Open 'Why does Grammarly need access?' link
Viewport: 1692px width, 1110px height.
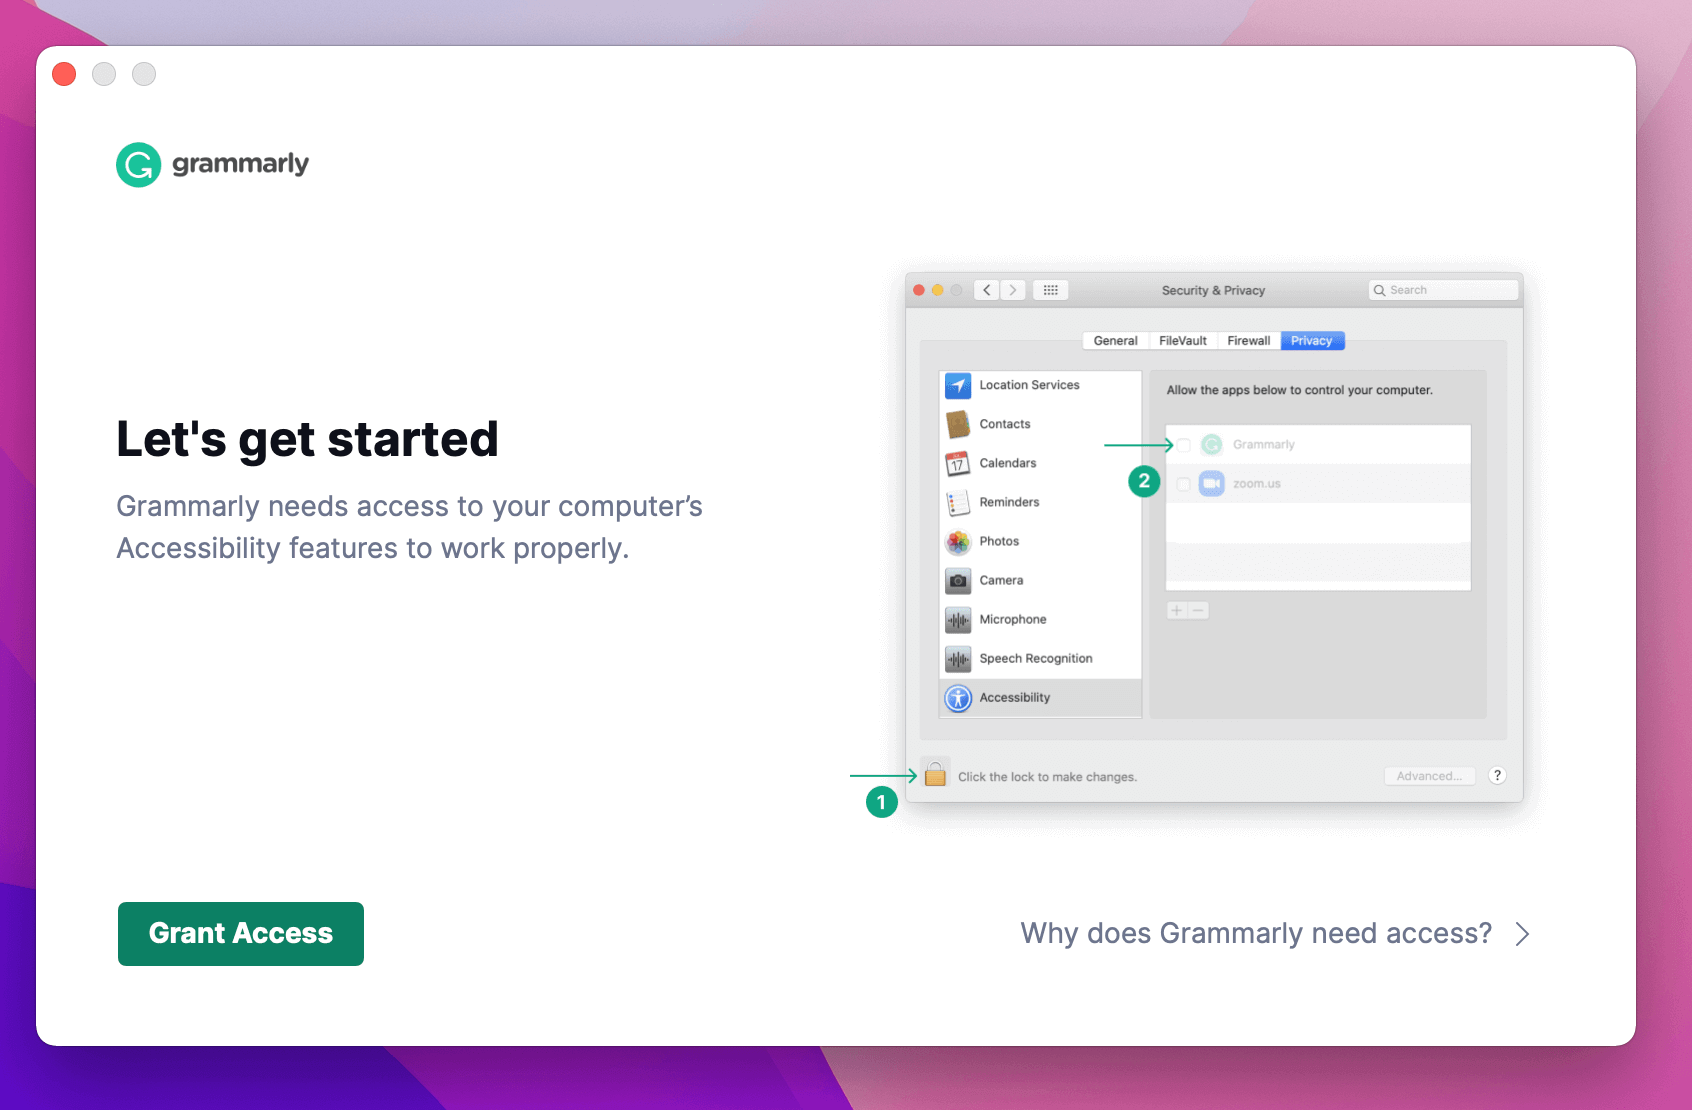[1256, 933]
